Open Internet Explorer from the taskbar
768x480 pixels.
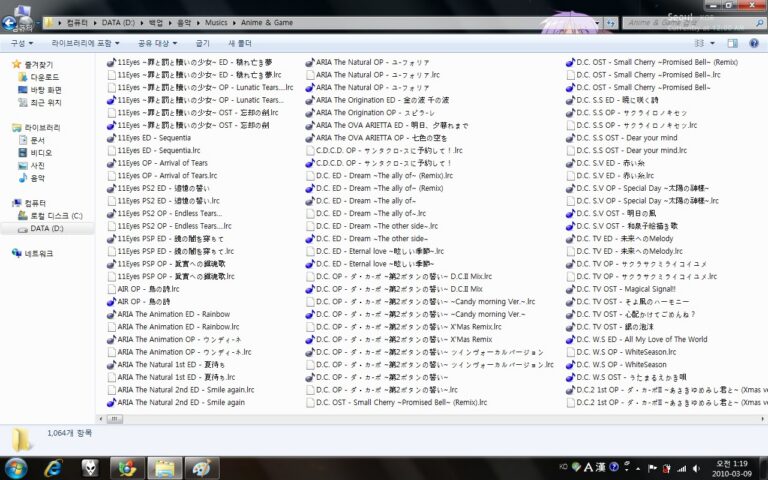(53, 468)
